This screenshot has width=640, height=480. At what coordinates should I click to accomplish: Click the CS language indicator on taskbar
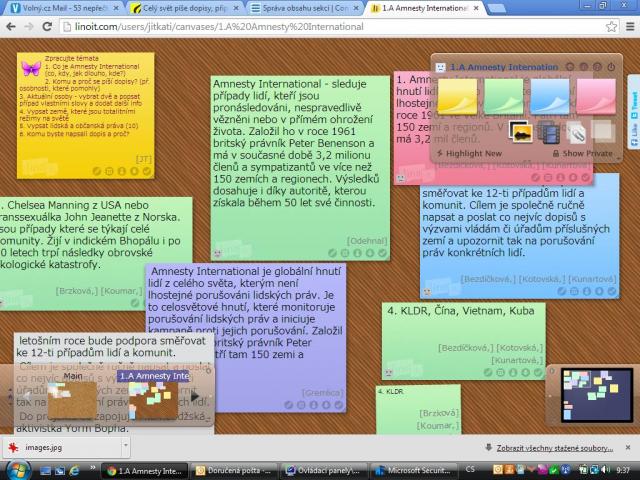[x=470, y=469]
